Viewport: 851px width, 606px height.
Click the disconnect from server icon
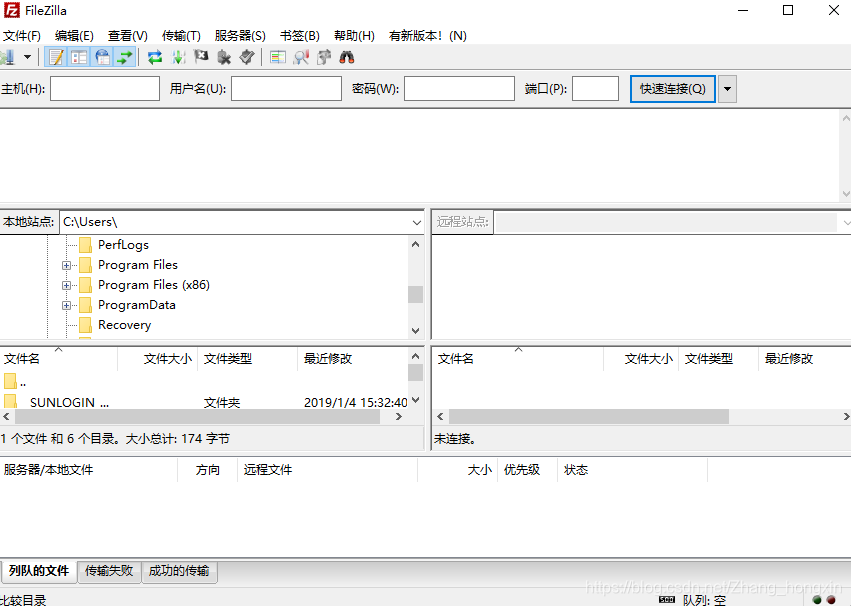pyautogui.click(x=224, y=57)
